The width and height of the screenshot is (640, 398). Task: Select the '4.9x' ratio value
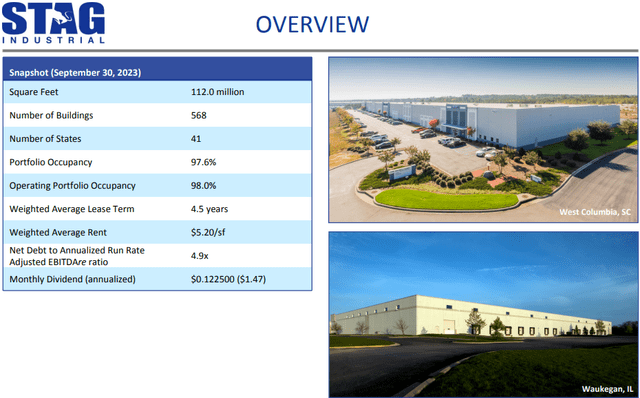click(x=200, y=256)
